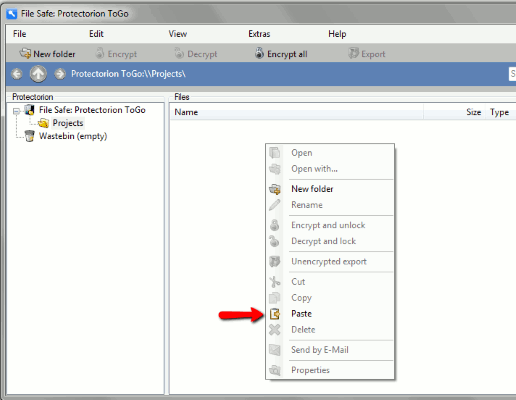Click the Decrypt toolbar label
This screenshot has height=400, width=516.
pos(202,54)
